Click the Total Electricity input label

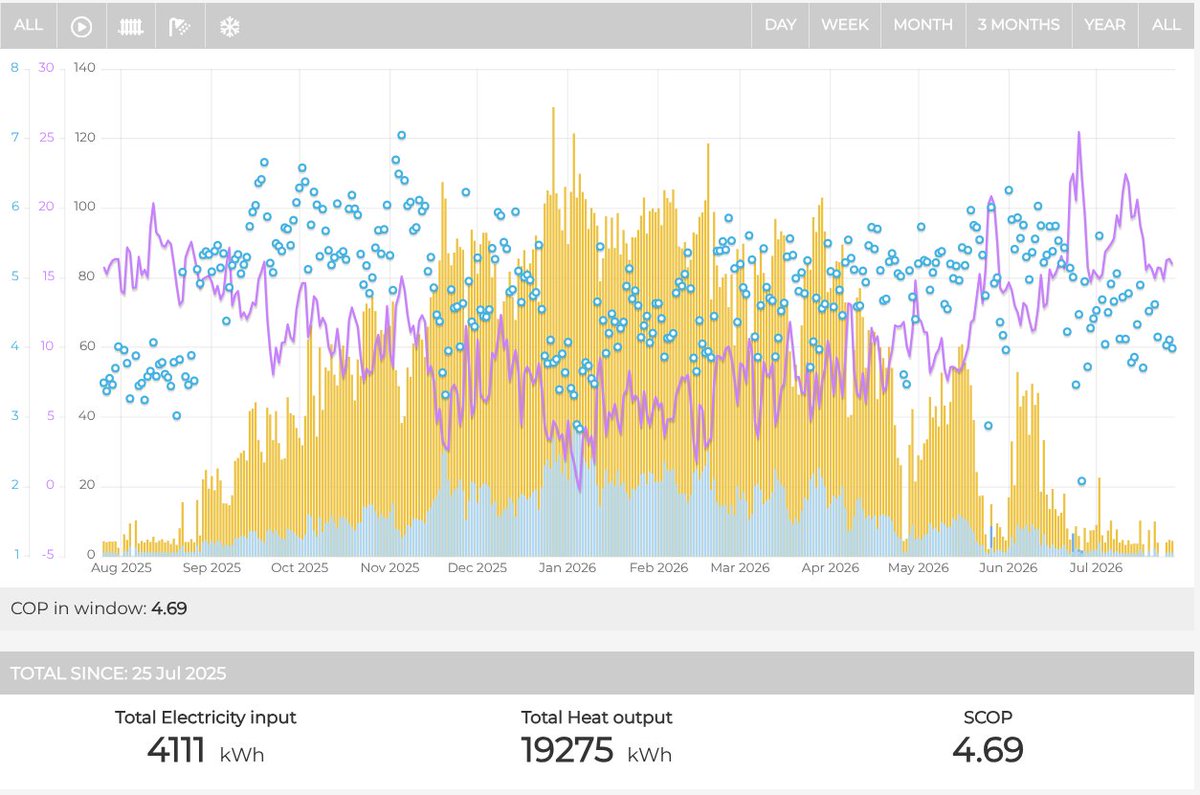205,717
